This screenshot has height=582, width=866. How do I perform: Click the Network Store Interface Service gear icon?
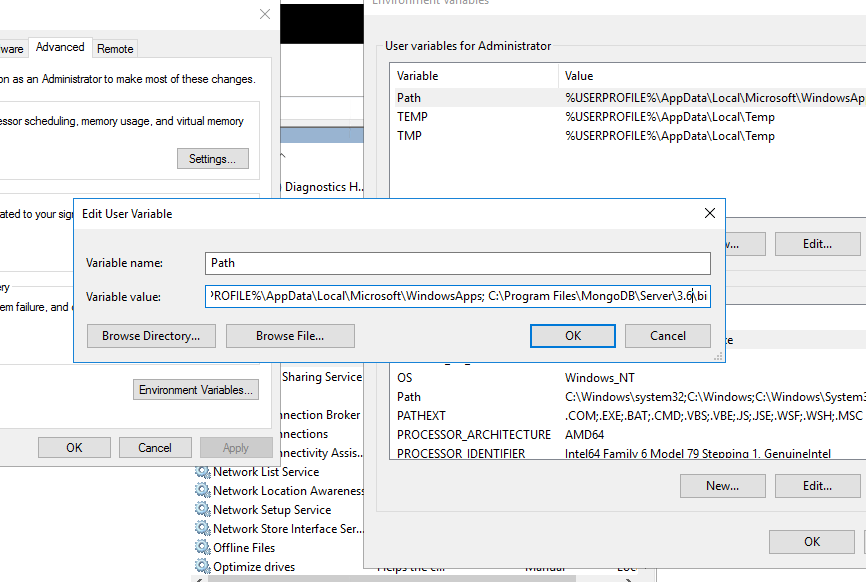point(203,528)
